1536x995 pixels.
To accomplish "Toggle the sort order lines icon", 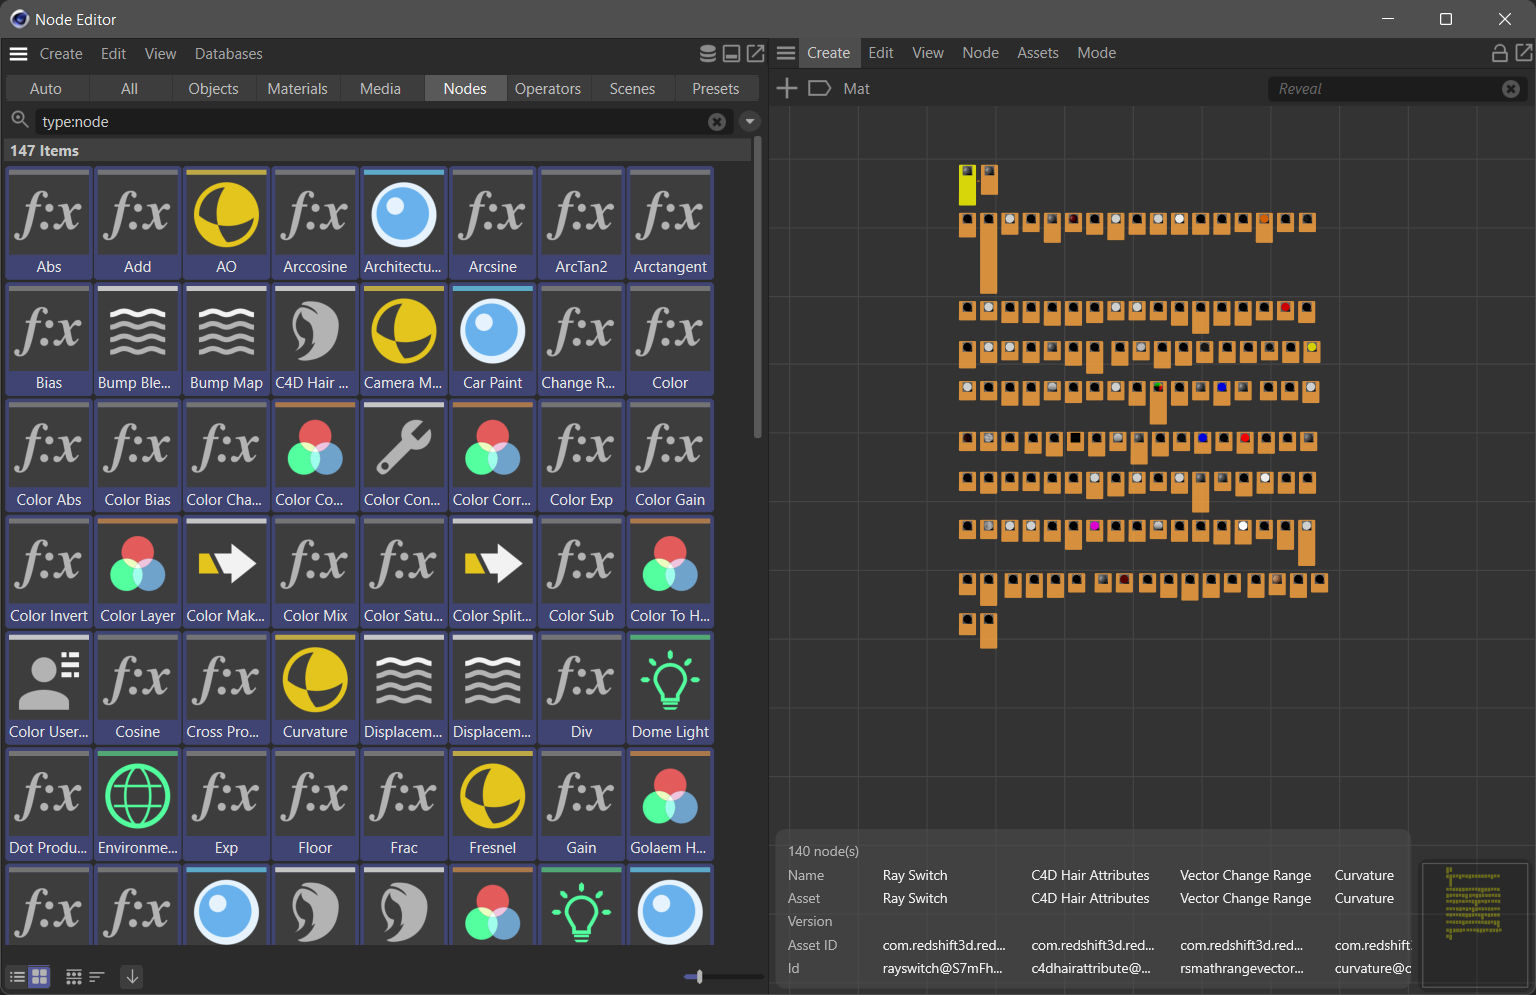I will pyautogui.click(x=97, y=977).
